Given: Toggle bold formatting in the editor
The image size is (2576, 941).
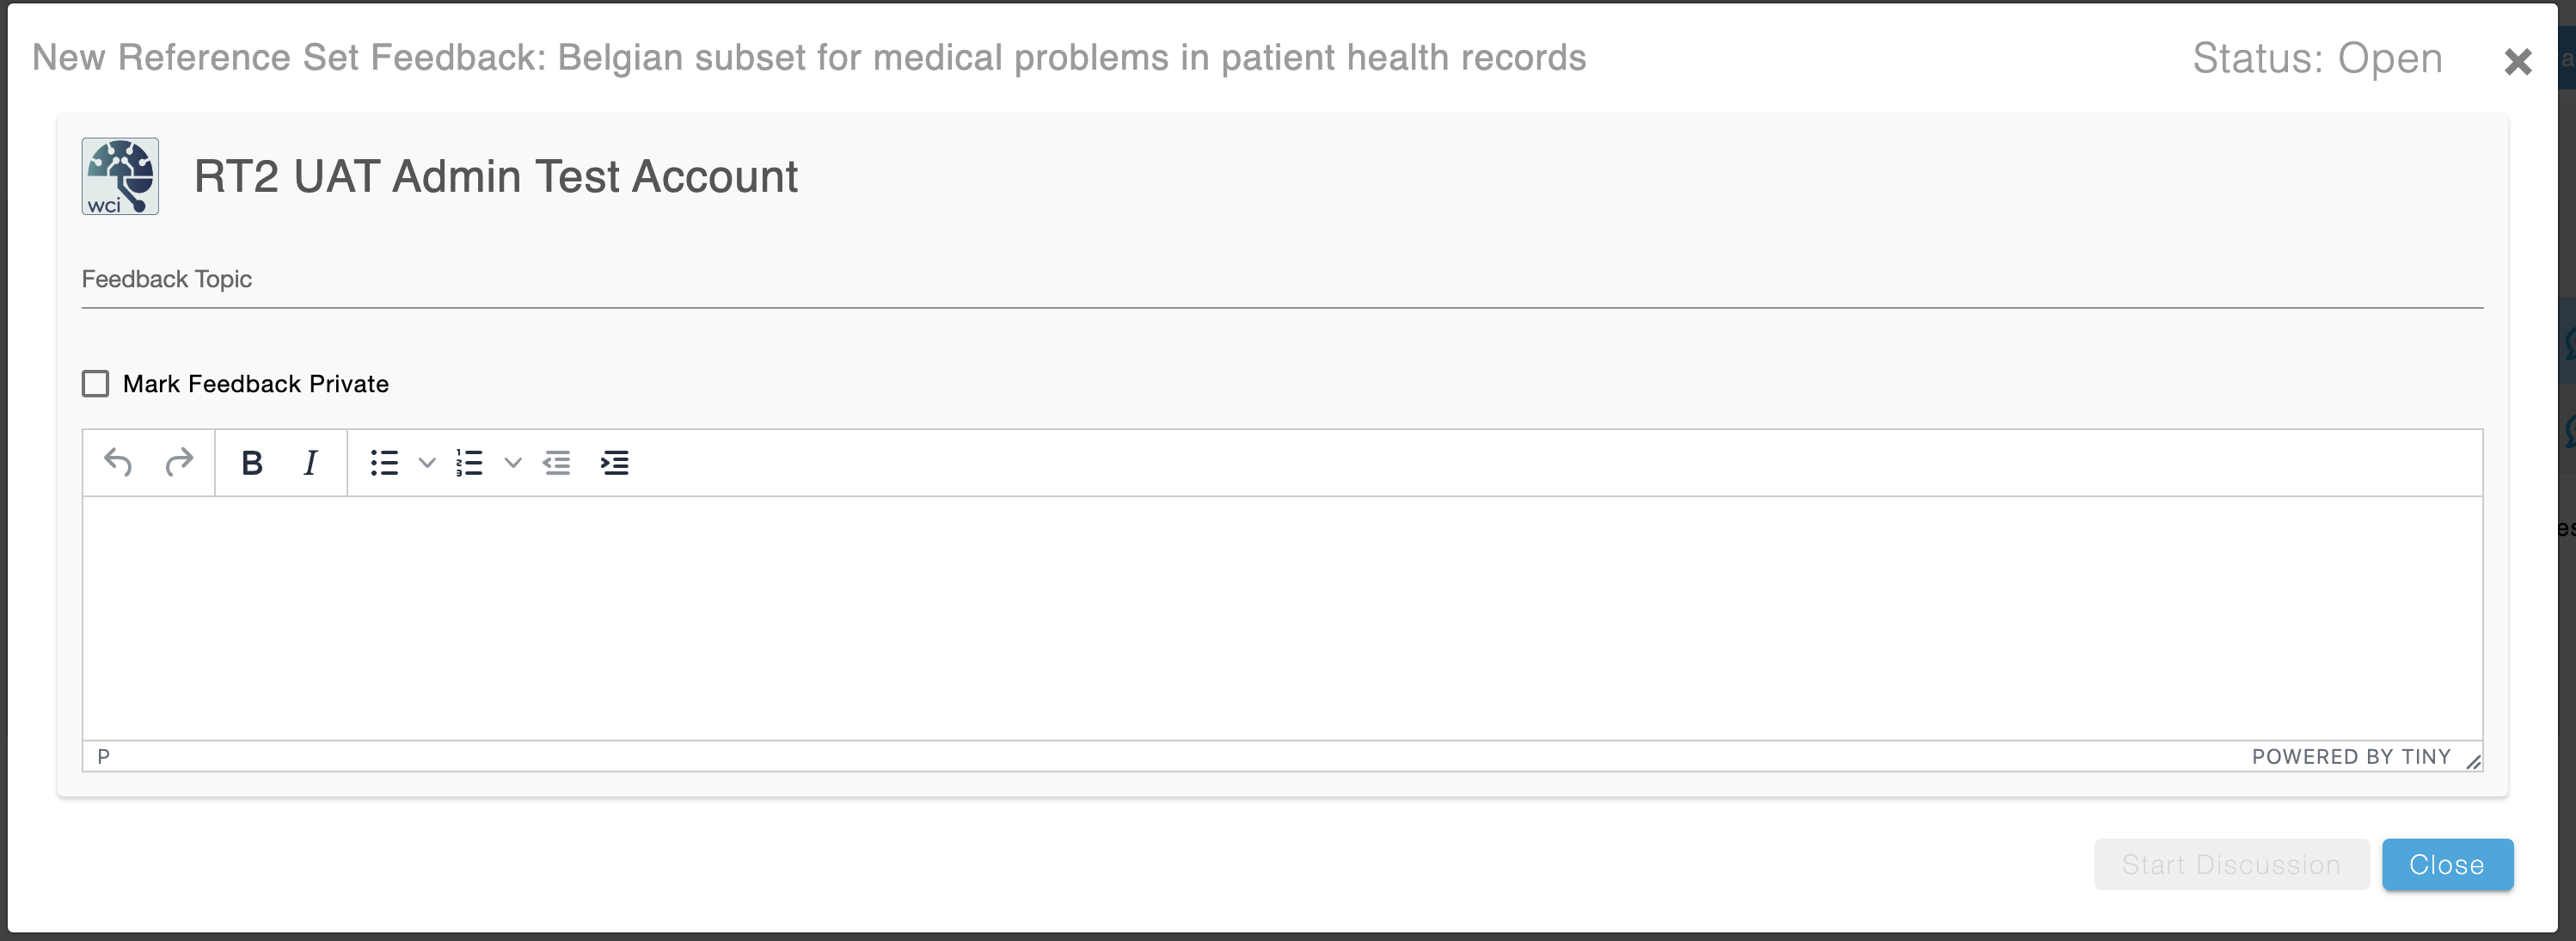Looking at the screenshot, I should (x=252, y=463).
